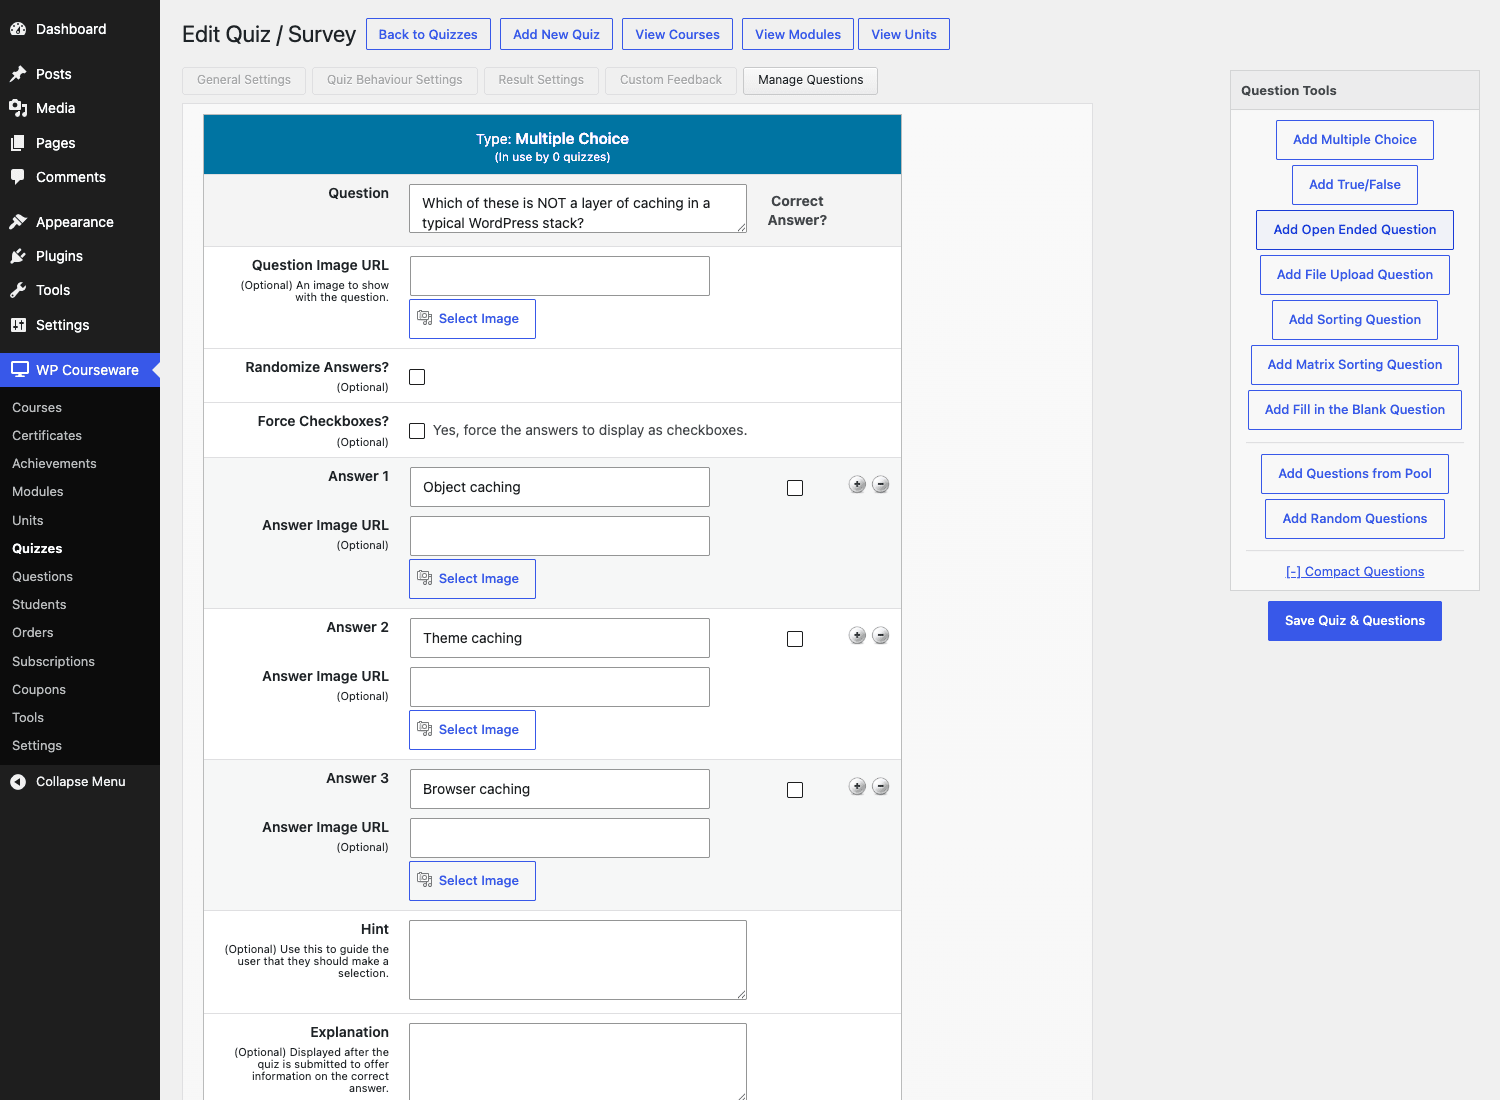
Task: Open Achievements submenu item
Action: 54,464
